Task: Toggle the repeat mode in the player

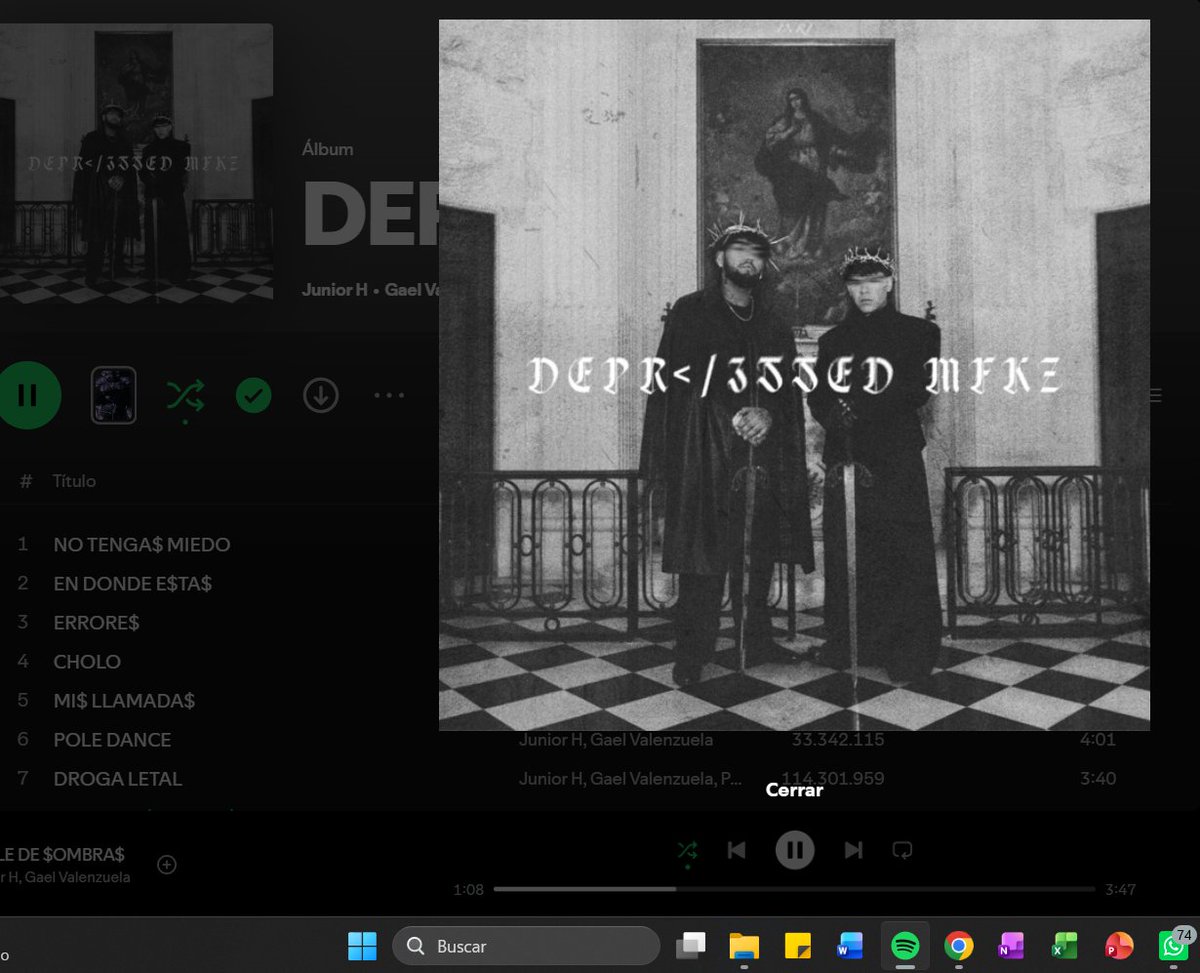Action: (x=902, y=851)
